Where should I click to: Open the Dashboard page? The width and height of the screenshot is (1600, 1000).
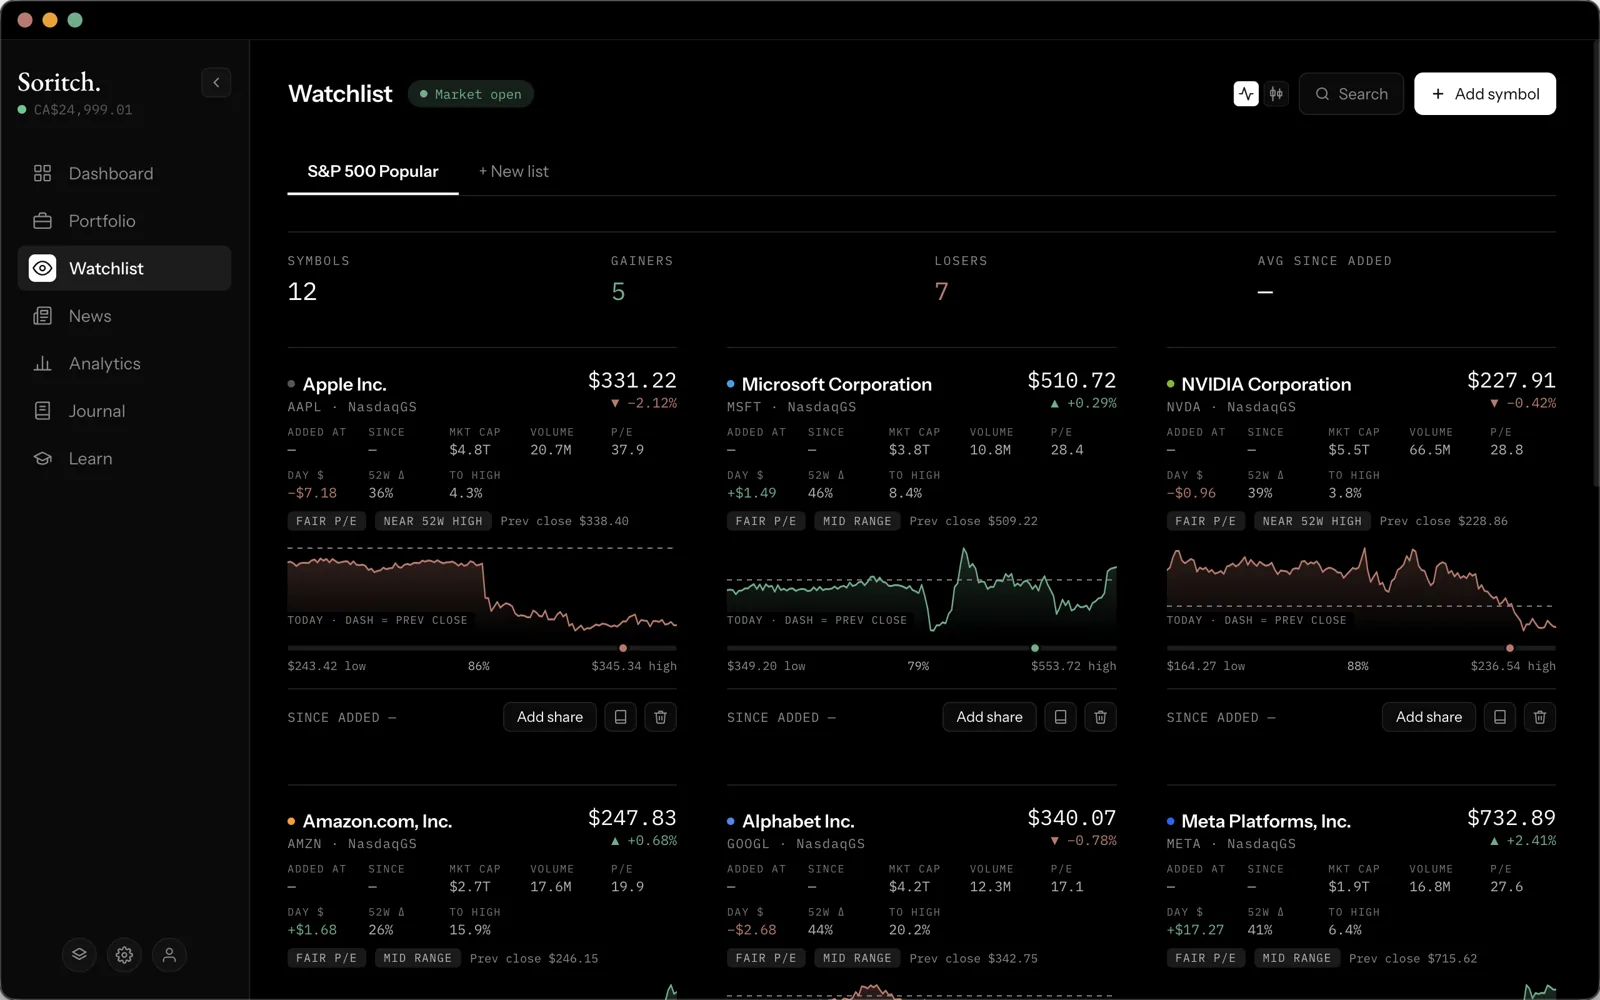(124, 174)
